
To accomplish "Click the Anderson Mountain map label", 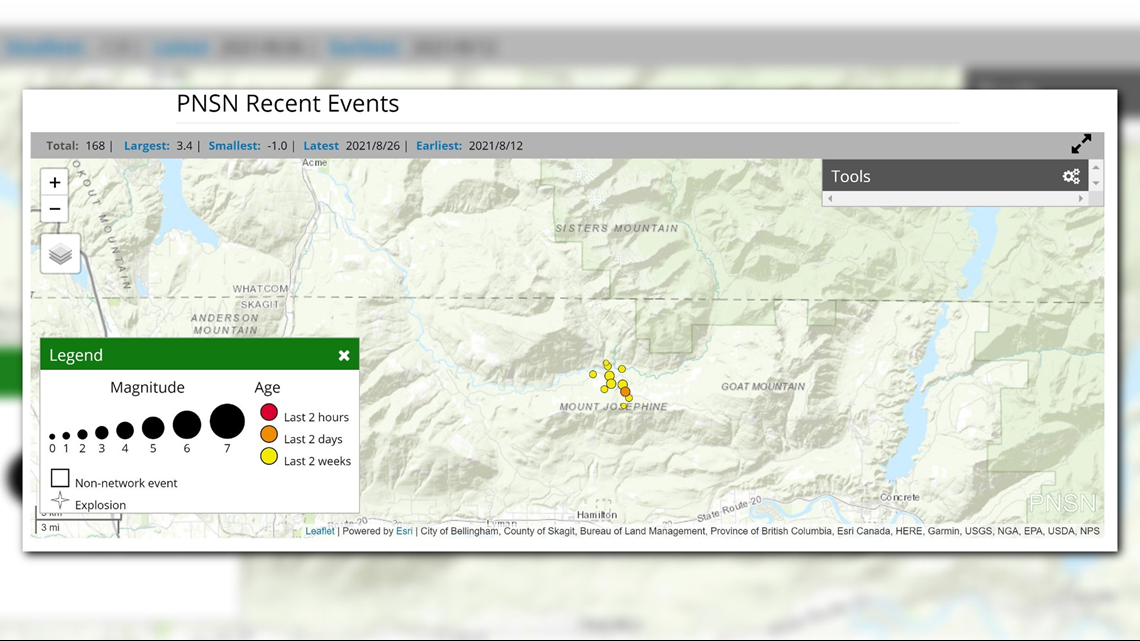I will pyautogui.click(x=225, y=324).
